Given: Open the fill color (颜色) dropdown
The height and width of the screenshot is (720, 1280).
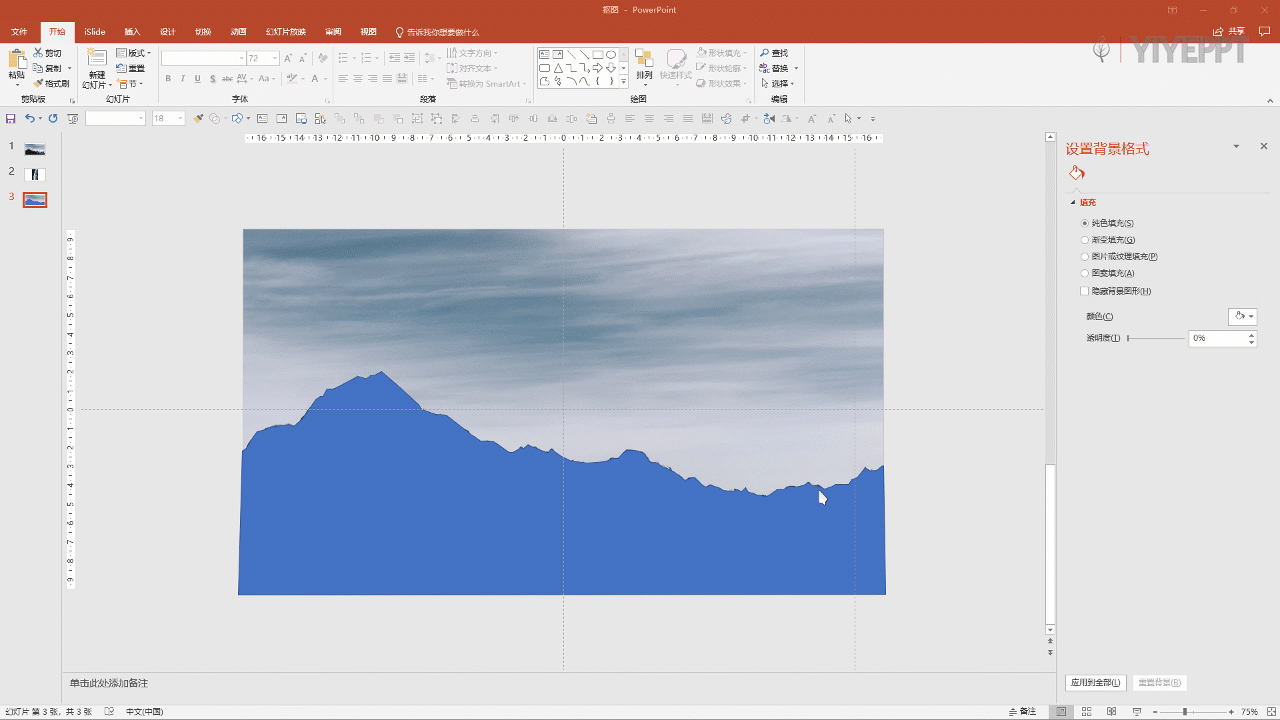Looking at the screenshot, I should tap(1242, 316).
